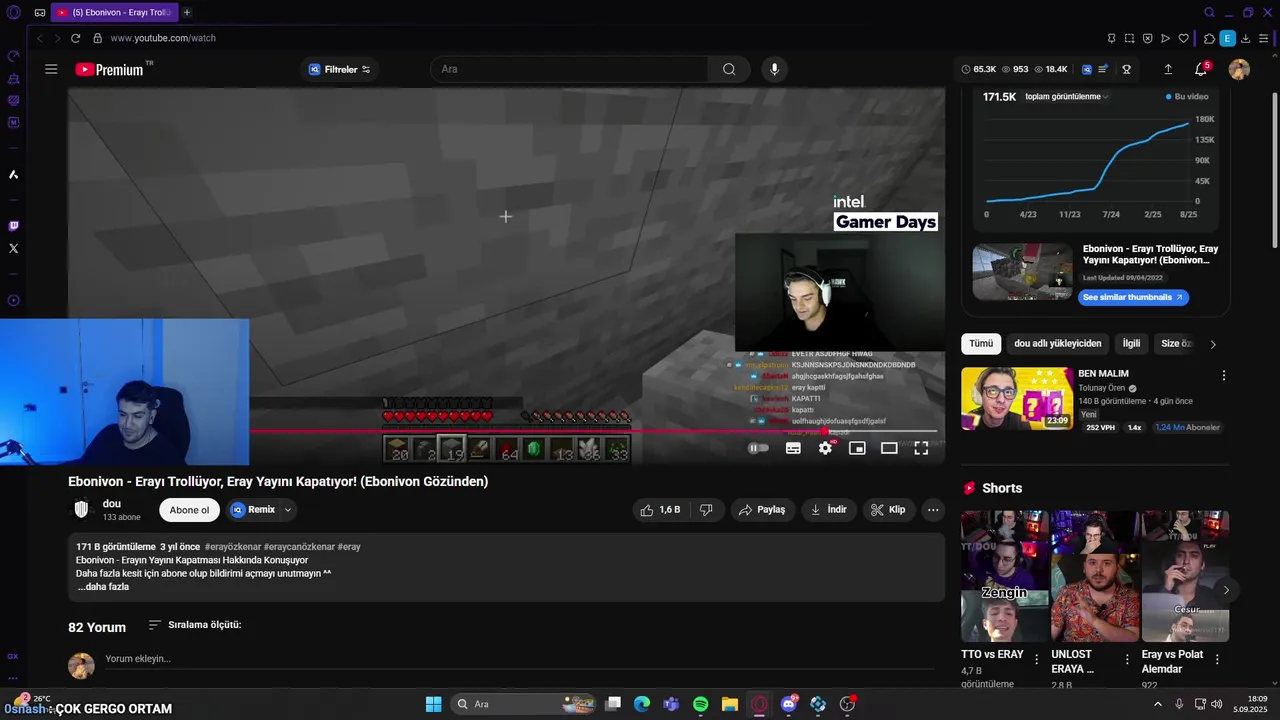Image resolution: width=1280 pixels, height=720 pixels.
Task: Toggle subtitles in the video player
Action: point(793,448)
